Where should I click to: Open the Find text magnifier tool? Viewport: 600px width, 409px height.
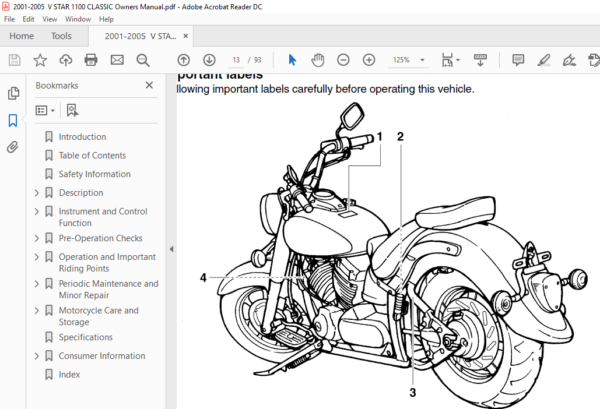143,60
